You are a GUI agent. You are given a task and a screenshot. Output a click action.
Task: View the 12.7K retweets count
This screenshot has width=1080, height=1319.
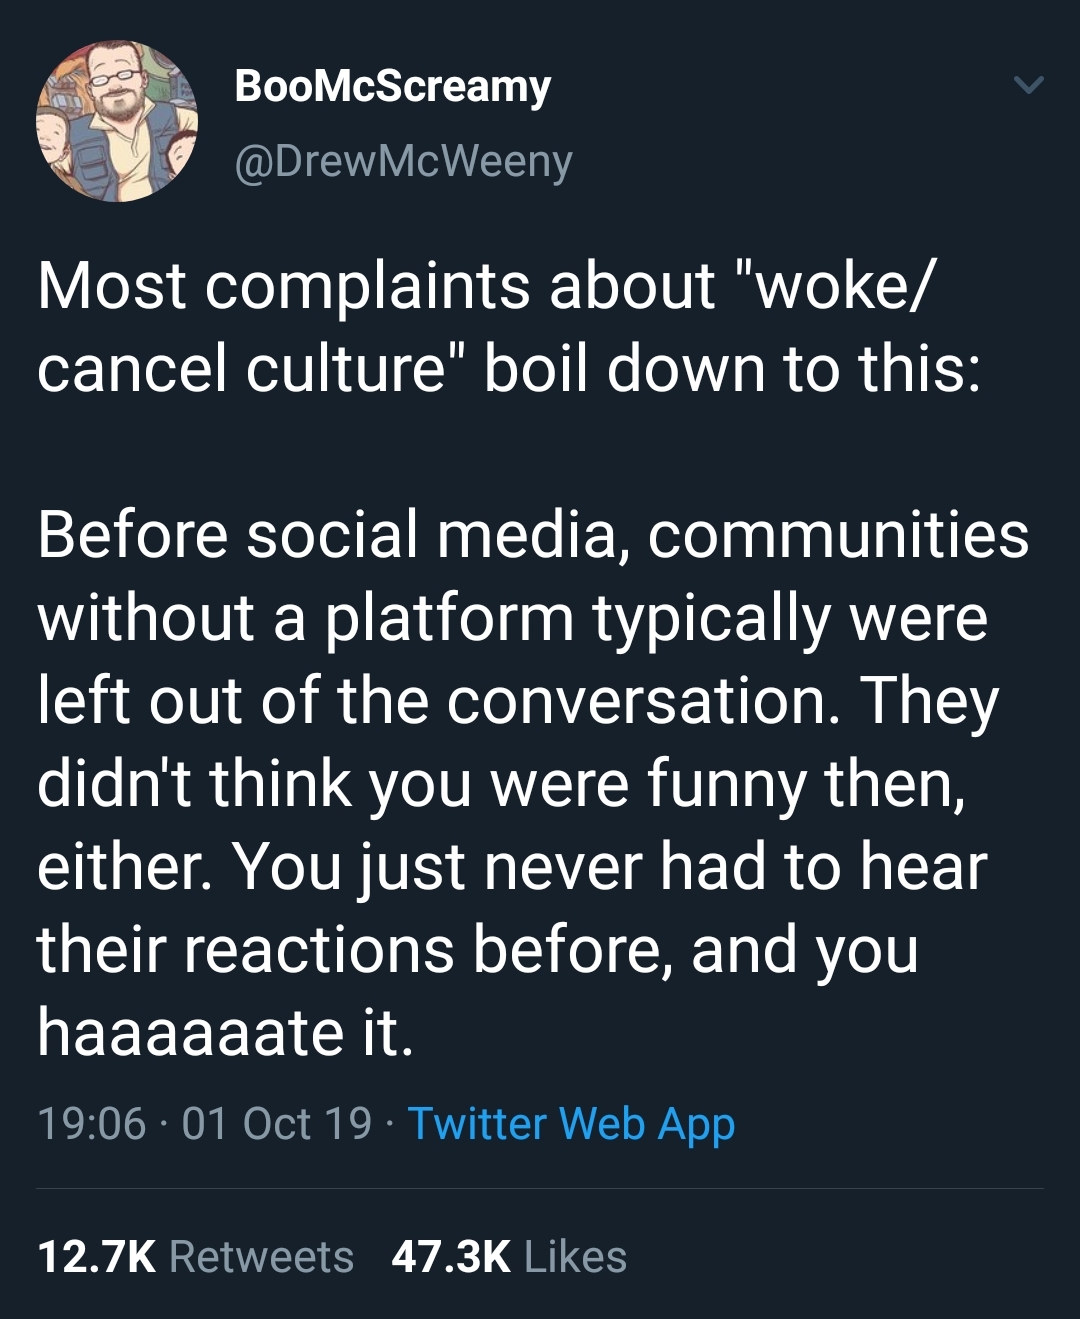pos(96,1257)
